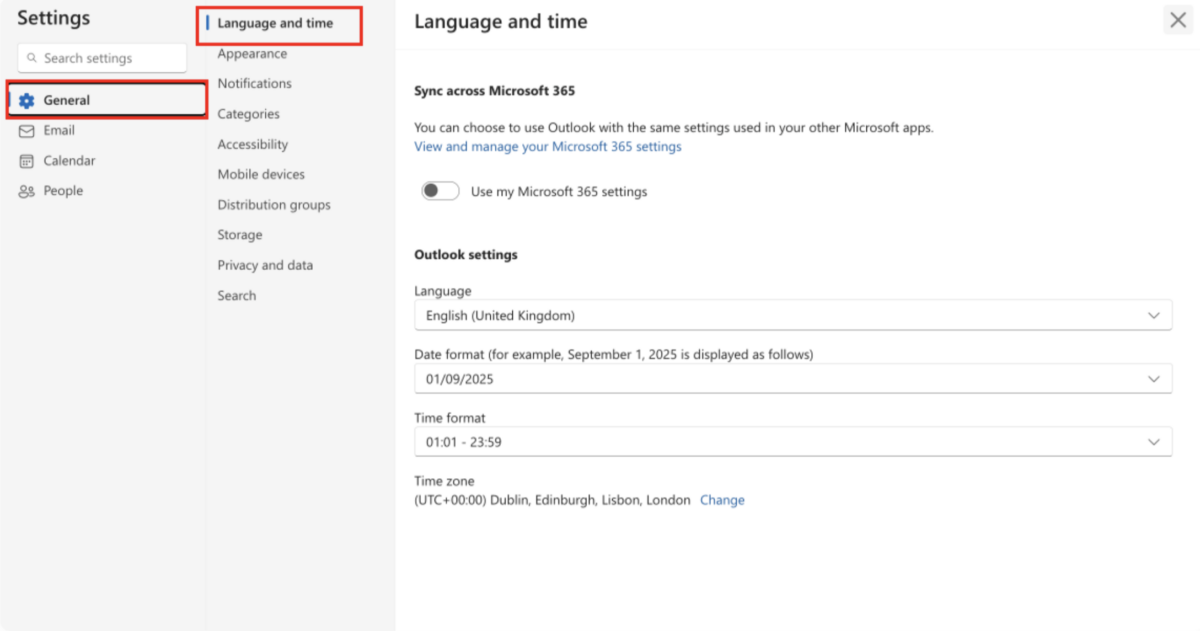Change the time zone
Image resolution: width=1200 pixels, height=631 pixels.
[722, 499]
